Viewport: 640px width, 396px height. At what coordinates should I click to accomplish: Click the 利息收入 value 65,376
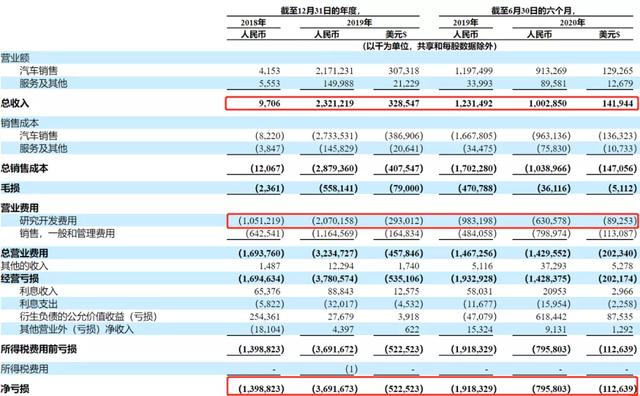[x=267, y=292]
